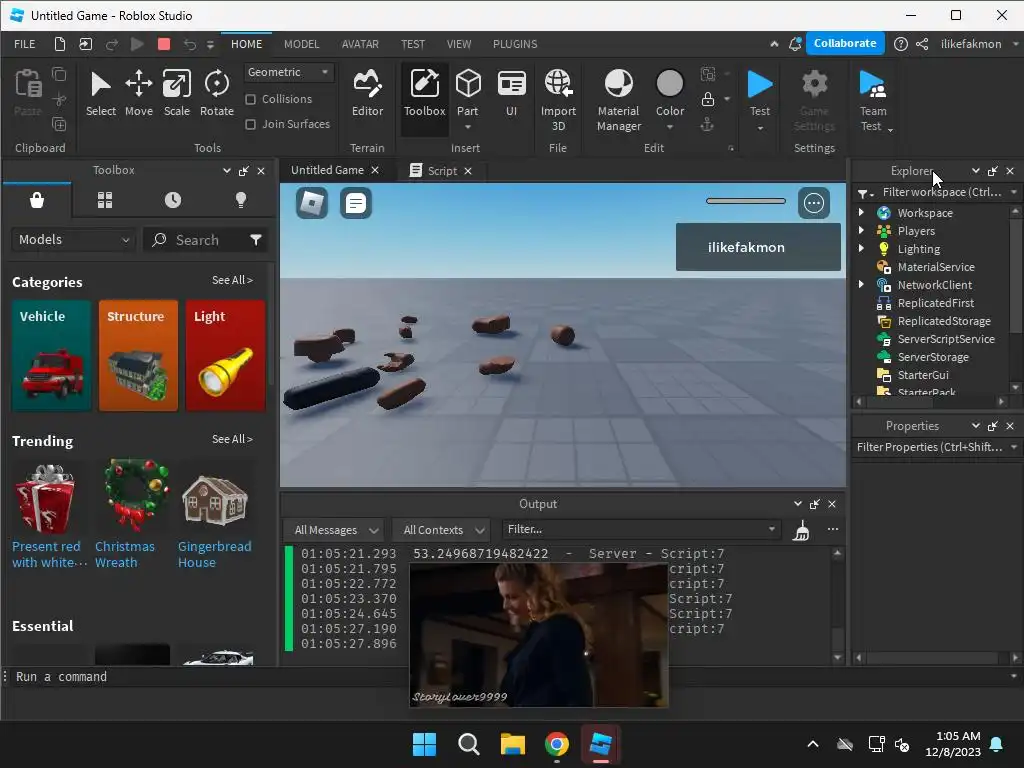Clear the Output log with broom icon
The width and height of the screenshot is (1024, 768).
[801, 531]
